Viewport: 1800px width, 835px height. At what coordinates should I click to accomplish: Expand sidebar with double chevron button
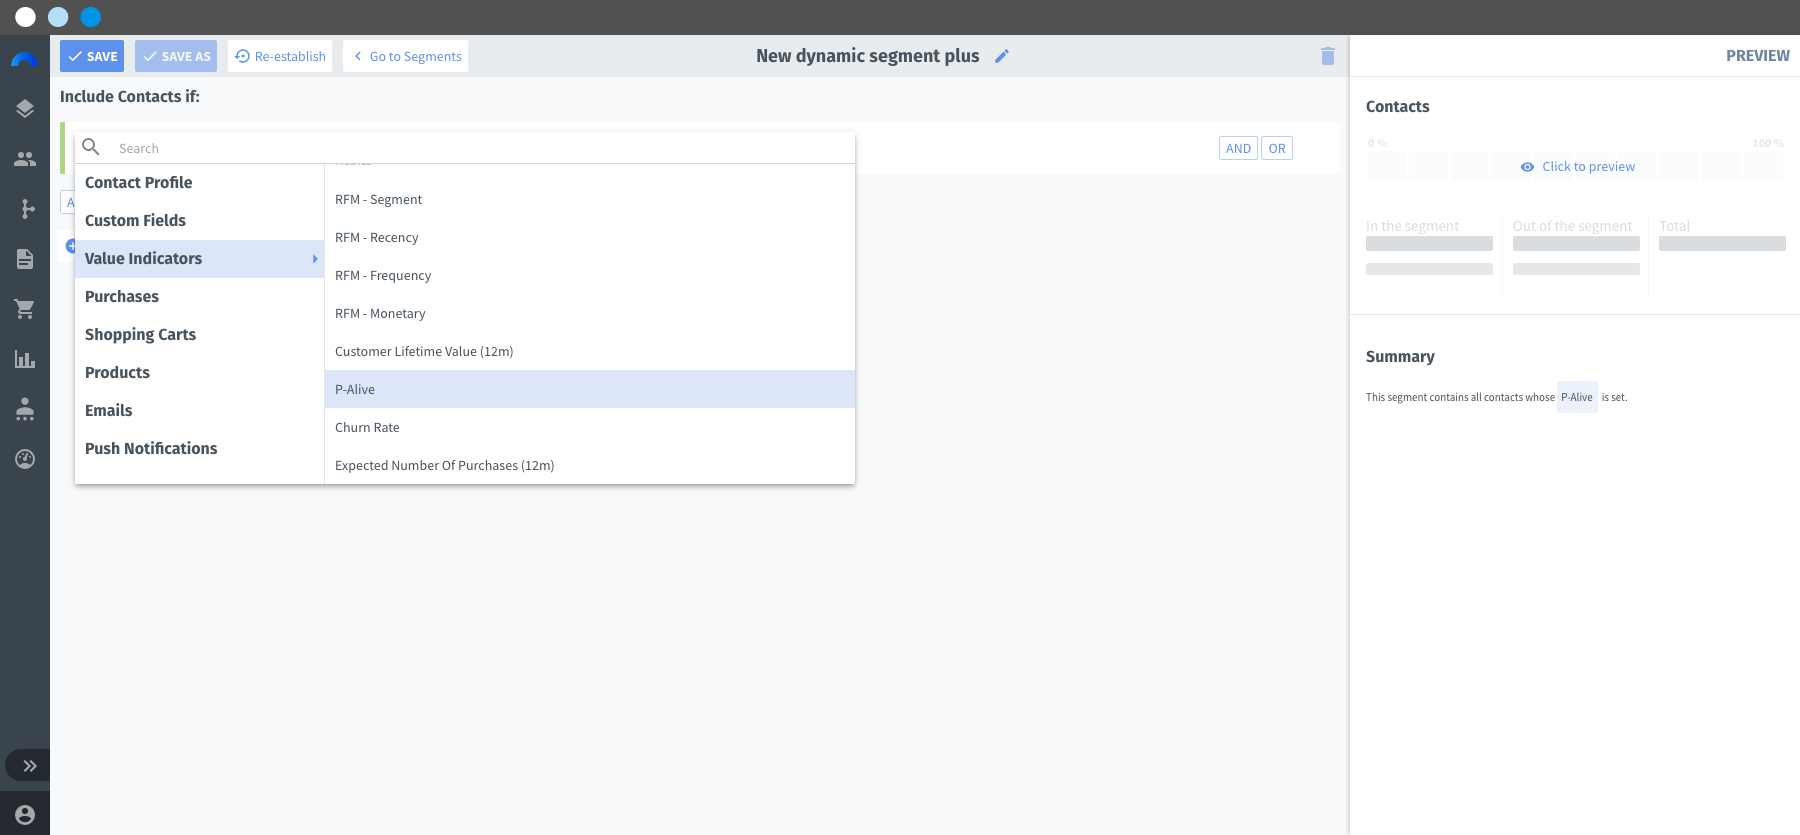[x=30, y=766]
